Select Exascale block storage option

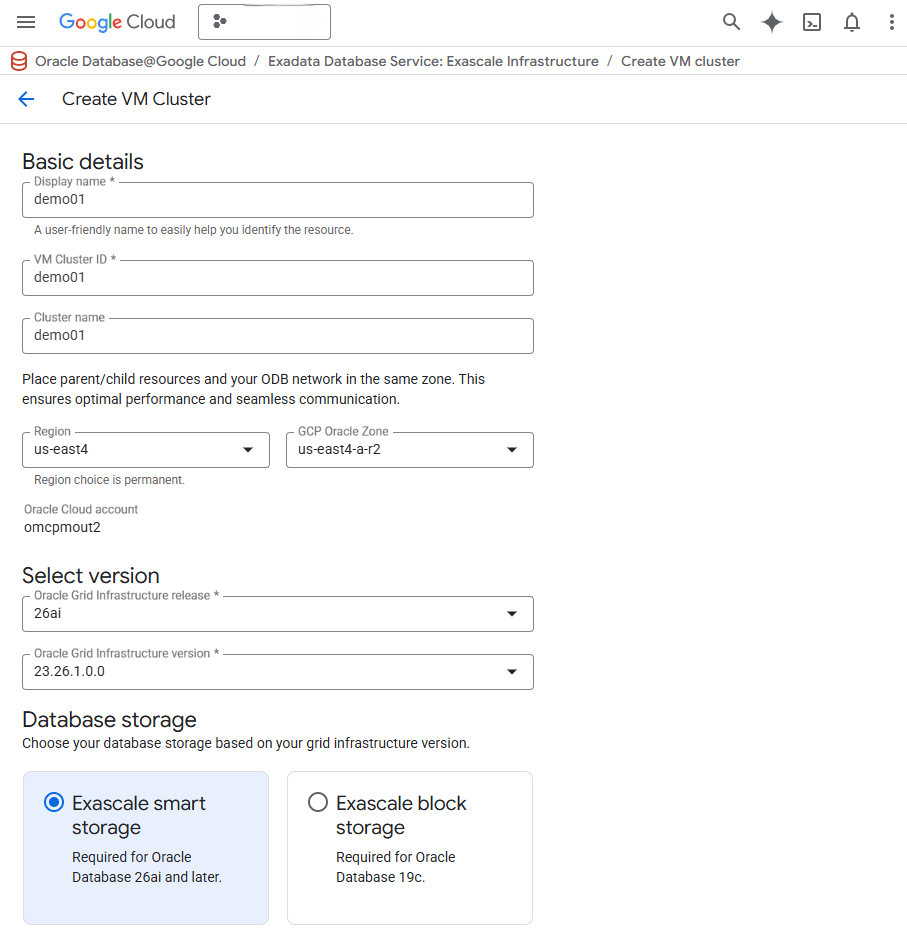pos(409,848)
